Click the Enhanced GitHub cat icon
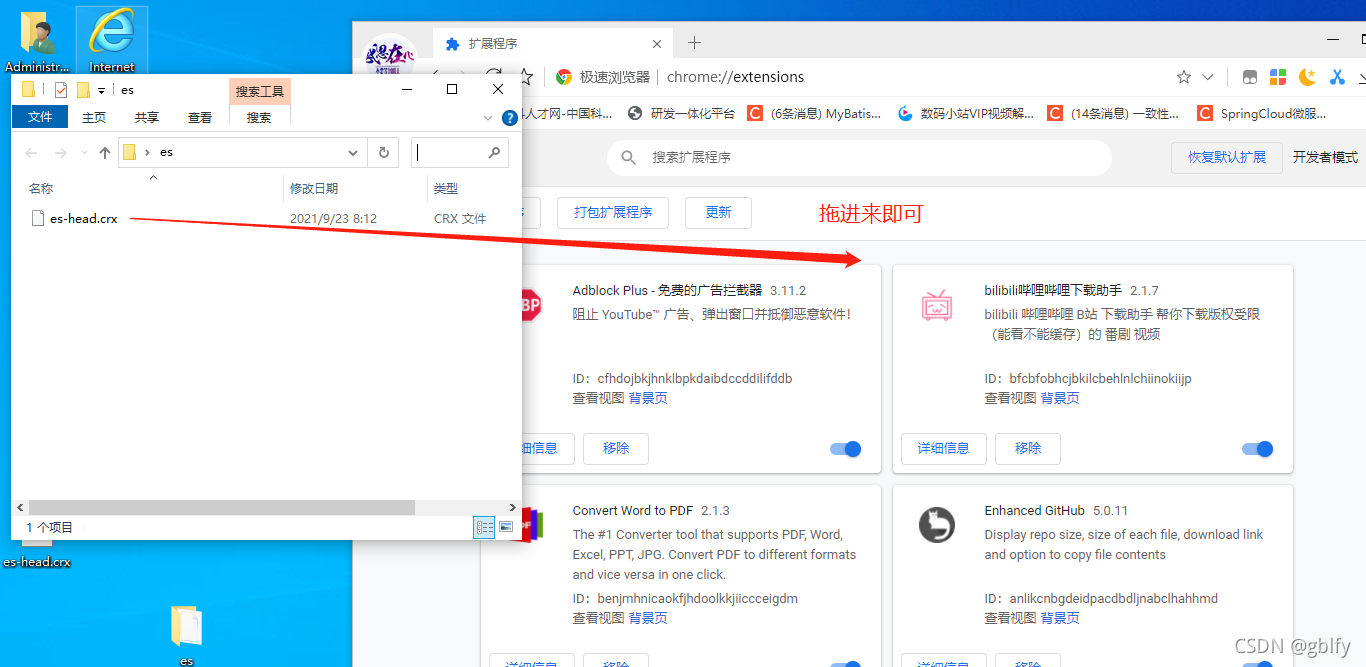The image size is (1366, 667). [937, 524]
